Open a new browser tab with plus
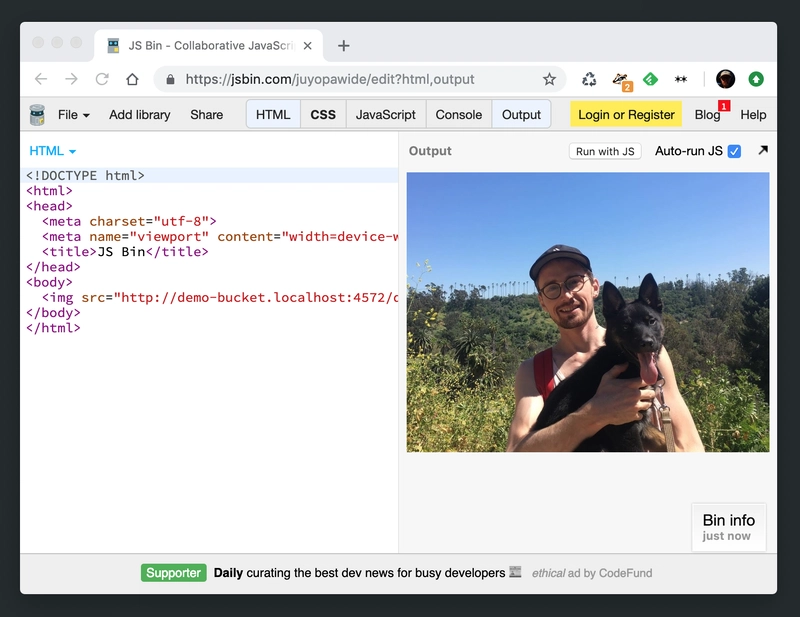This screenshot has width=800, height=617. [343, 46]
